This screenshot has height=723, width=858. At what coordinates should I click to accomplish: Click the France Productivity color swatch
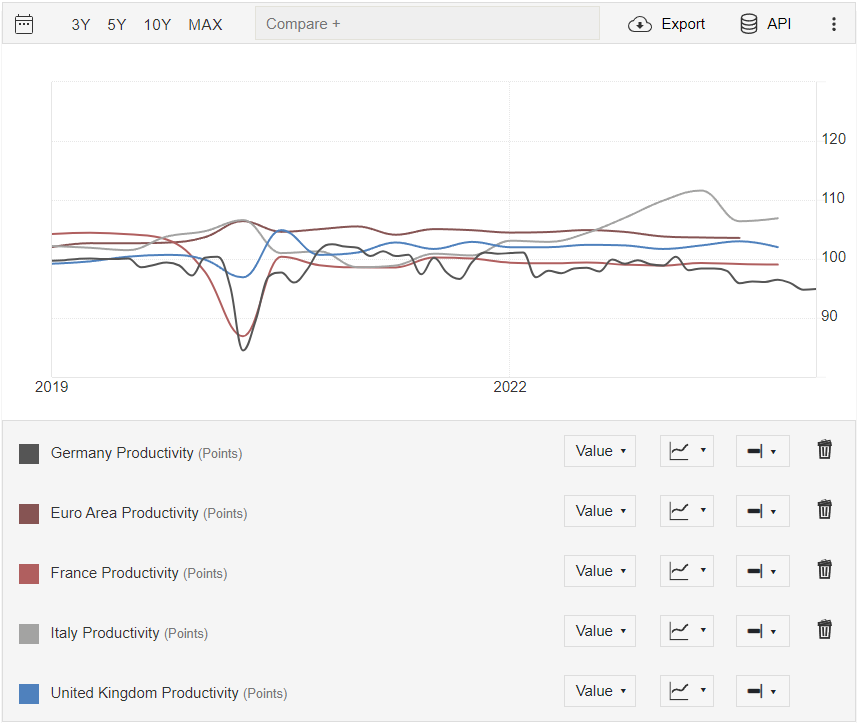[29, 574]
